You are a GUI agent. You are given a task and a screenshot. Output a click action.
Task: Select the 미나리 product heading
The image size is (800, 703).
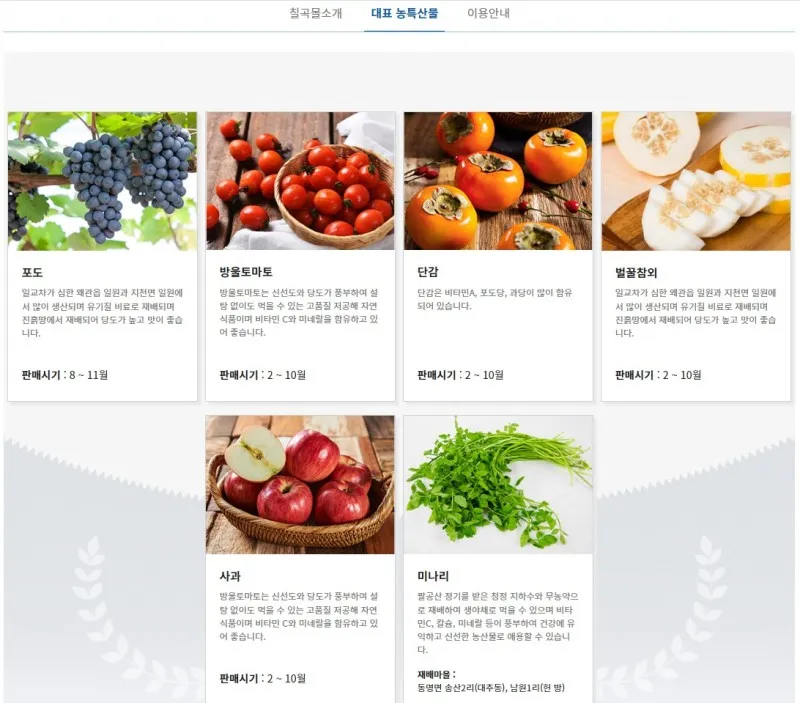click(433, 576)
